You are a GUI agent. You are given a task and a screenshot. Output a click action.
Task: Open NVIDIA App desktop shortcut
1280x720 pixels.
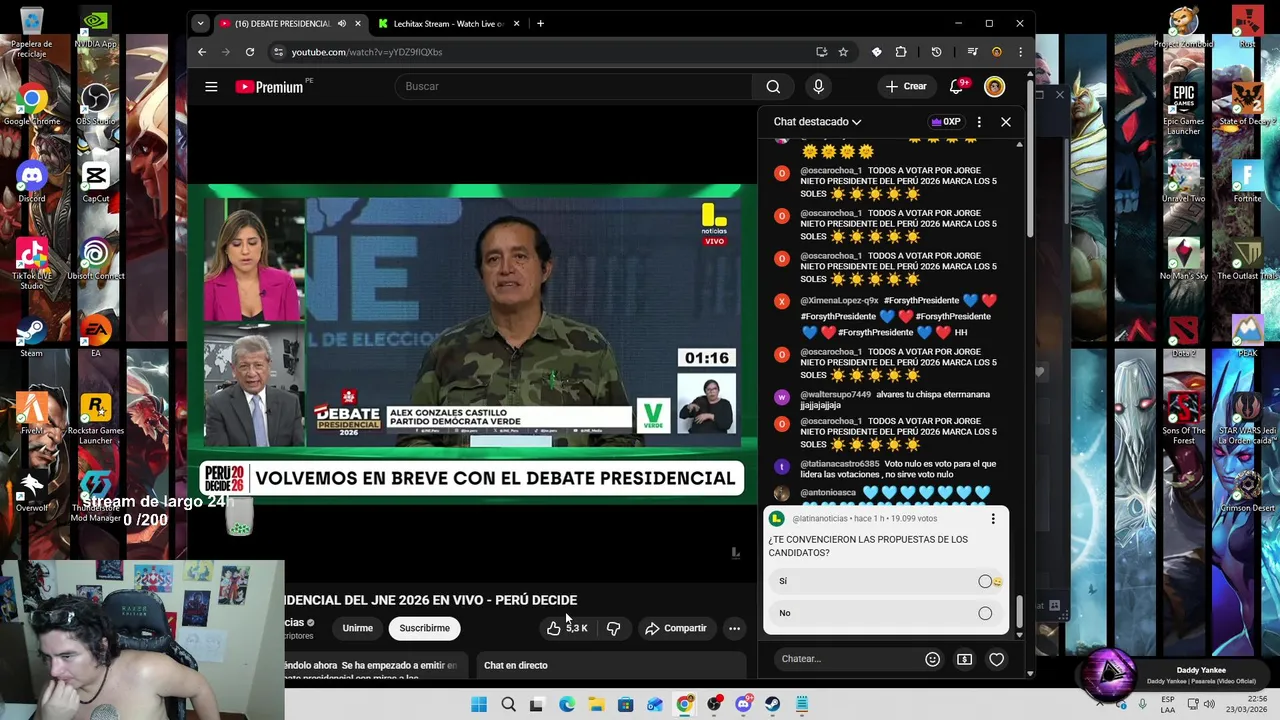95,27
